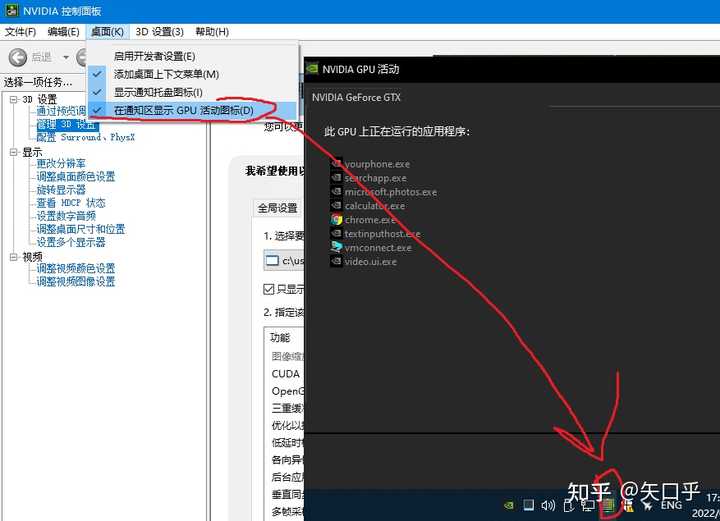This screenshot has height=521, width=720.
Task: Click the NVIDIA Control Panel title bar icon
Action: coord(11,10)
